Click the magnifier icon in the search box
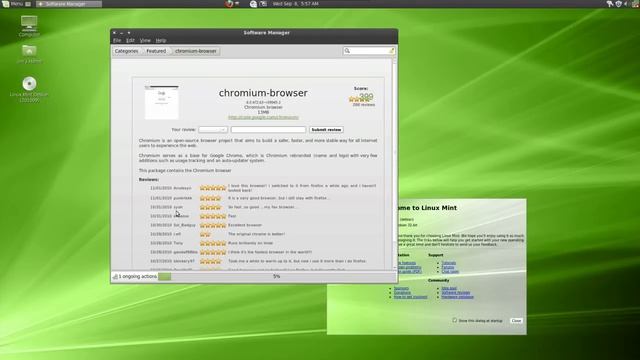 [347, 51]
